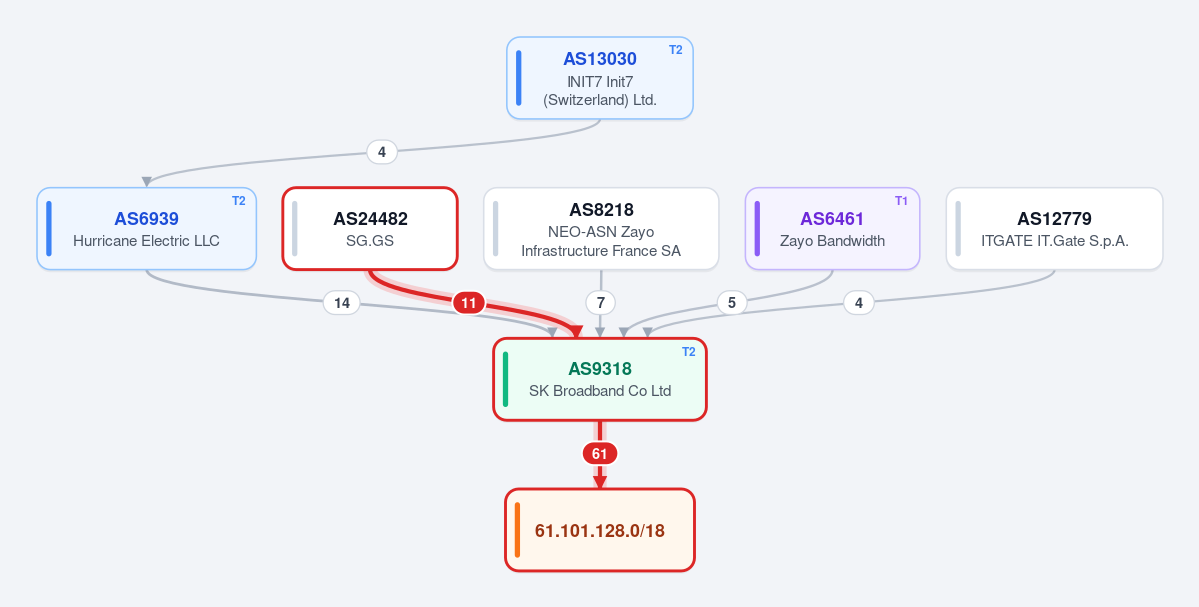Image resolution: width=1199 pixels, height=607 pixels.
Task: Click the edge label 14
Action: pos(342,304)
